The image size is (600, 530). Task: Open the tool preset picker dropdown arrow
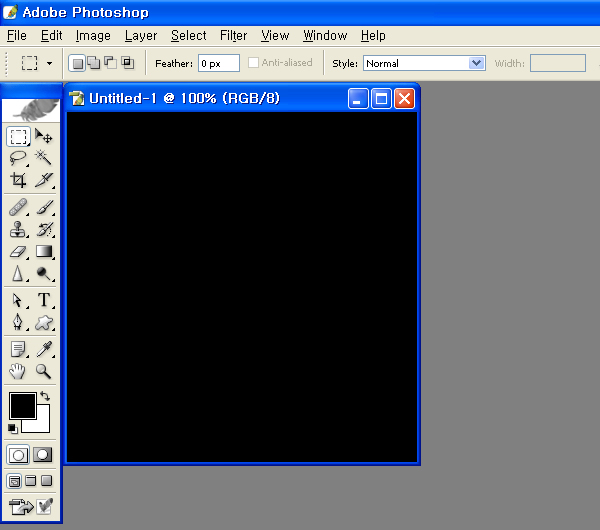tap(49, 63)
